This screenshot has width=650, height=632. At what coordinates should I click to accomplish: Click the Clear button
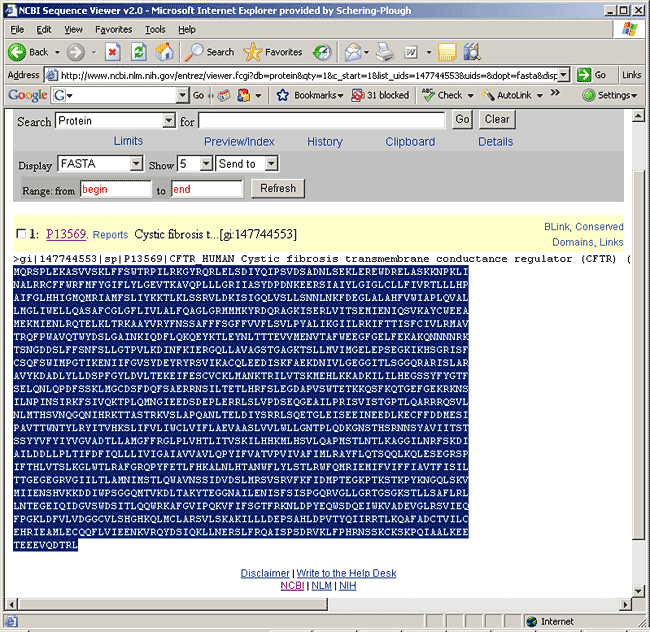[x=497, y=119]
